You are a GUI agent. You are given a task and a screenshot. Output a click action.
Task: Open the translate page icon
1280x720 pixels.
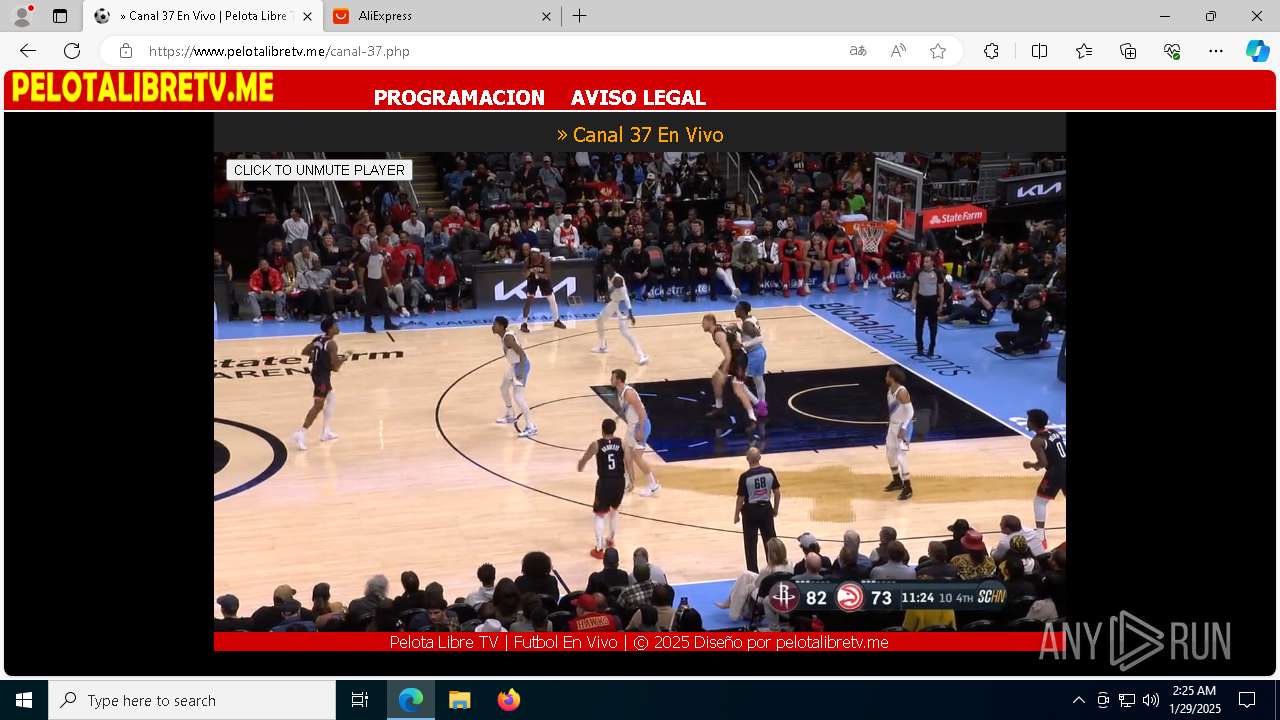pyautogui.click(x=858, y=51)
